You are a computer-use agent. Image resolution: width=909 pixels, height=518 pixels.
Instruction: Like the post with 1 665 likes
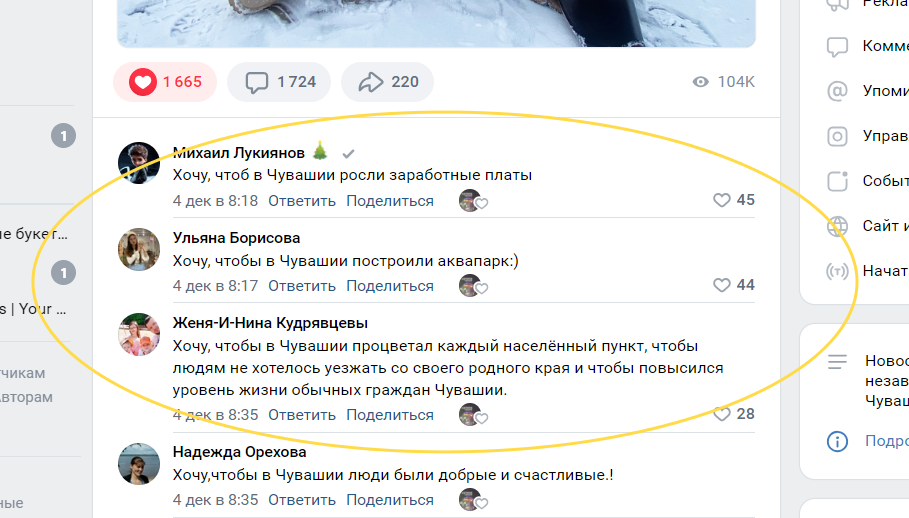click(143, 82)
